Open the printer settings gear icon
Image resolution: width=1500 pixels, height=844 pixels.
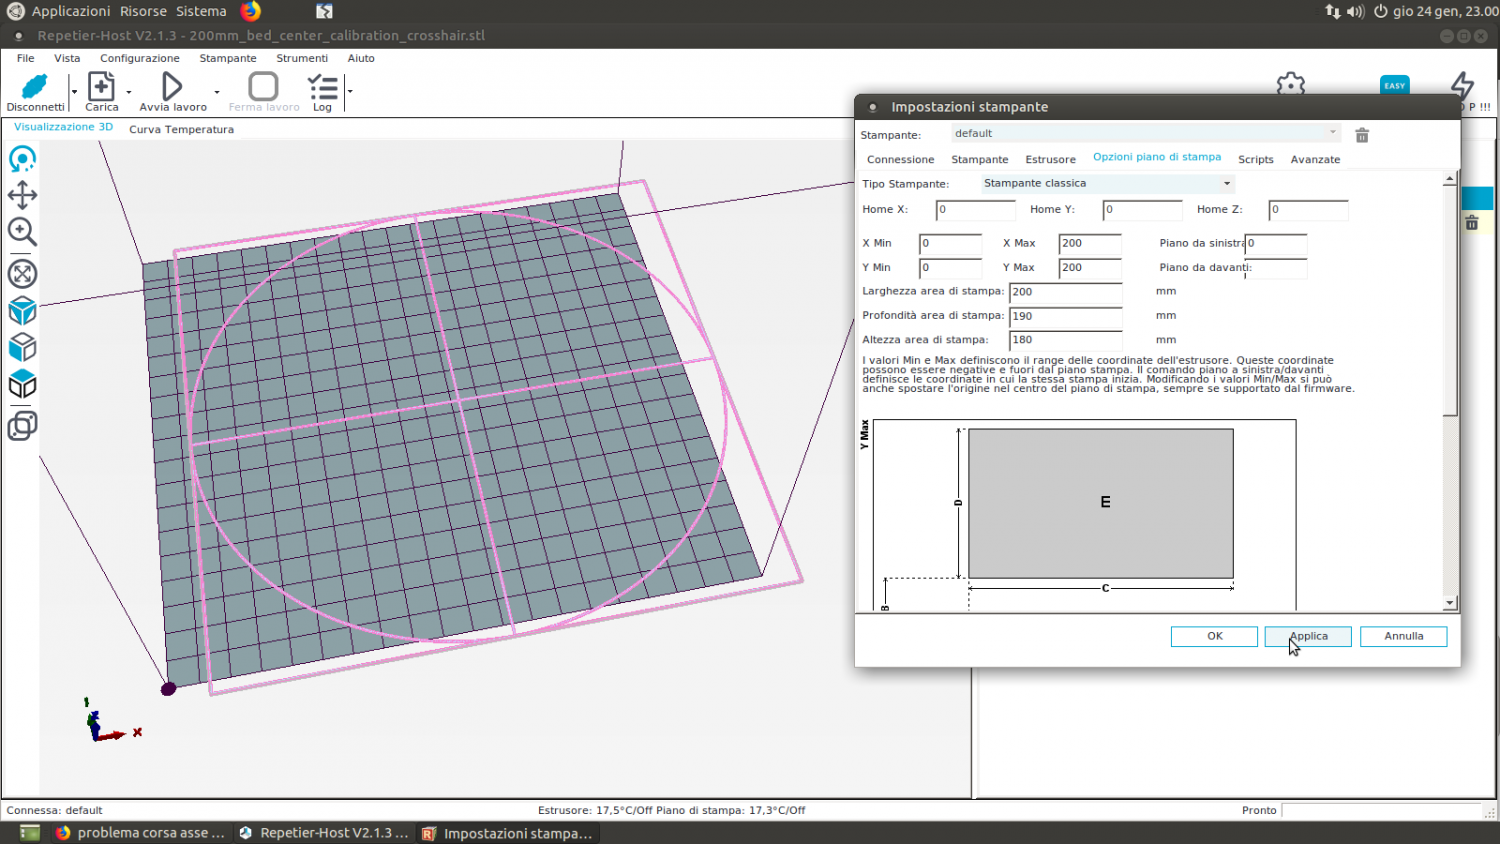pyautogui.click(x=1291, y=84)
